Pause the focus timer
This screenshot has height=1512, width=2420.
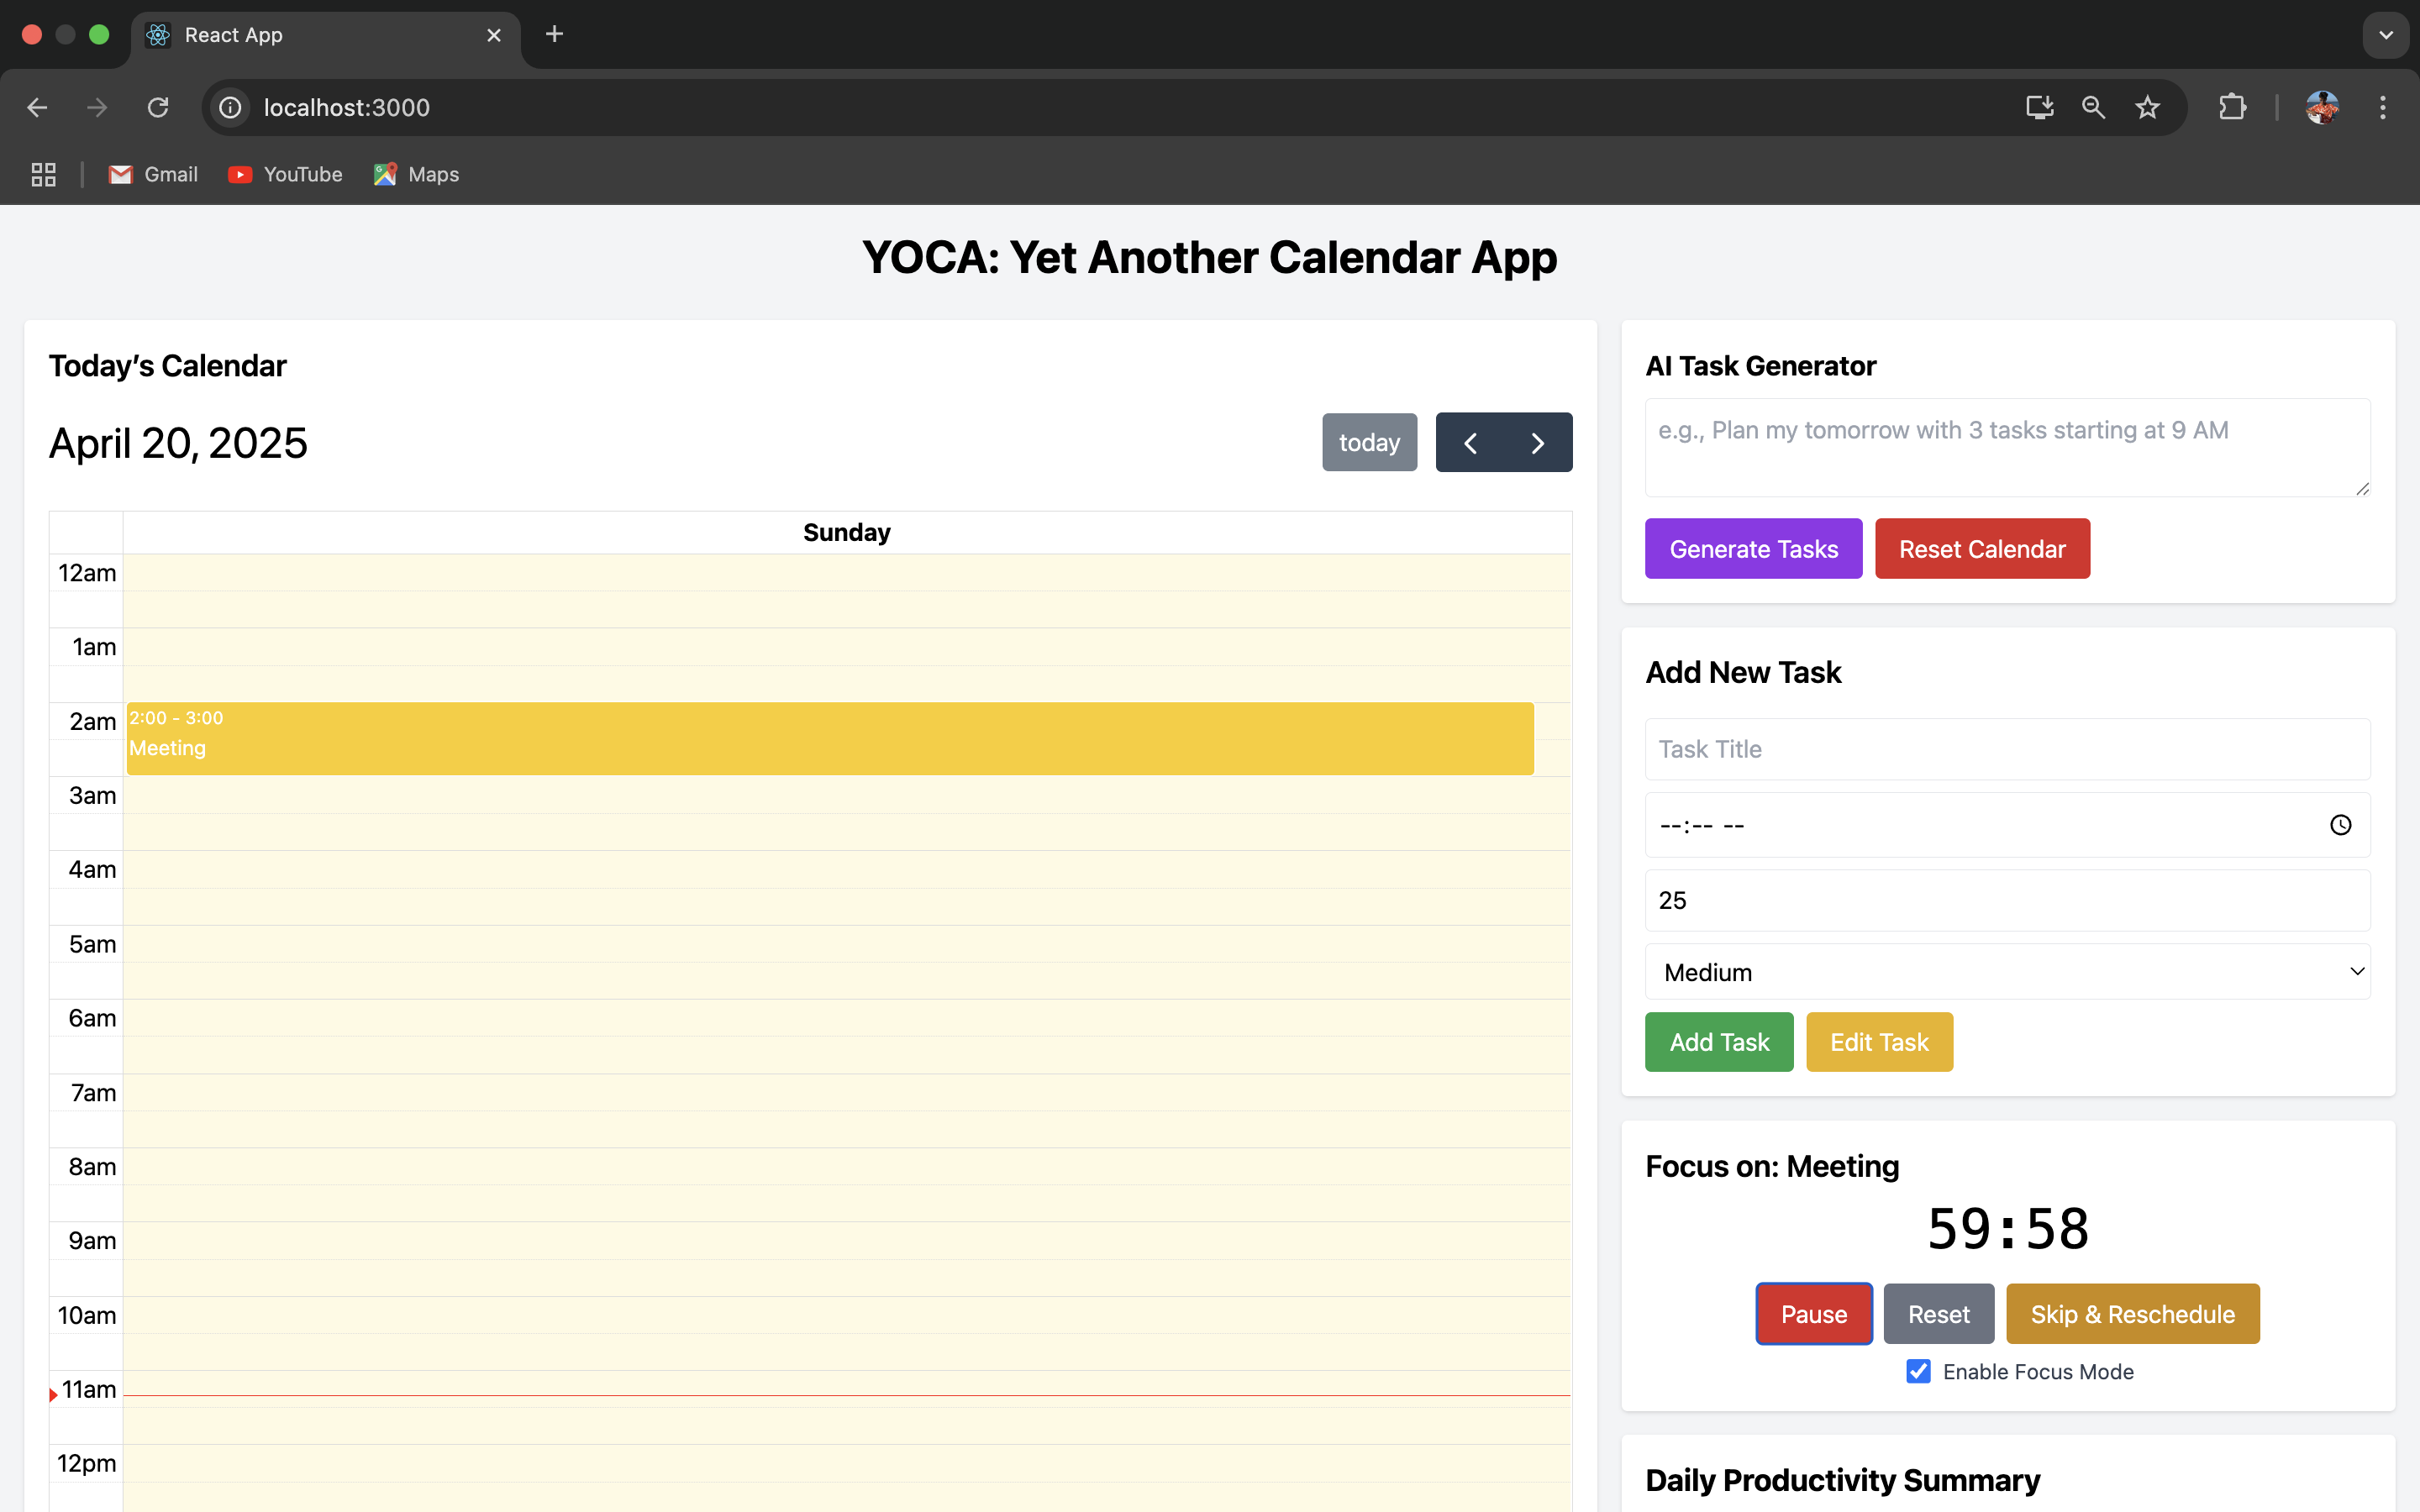click(x=1813, y=1314)
